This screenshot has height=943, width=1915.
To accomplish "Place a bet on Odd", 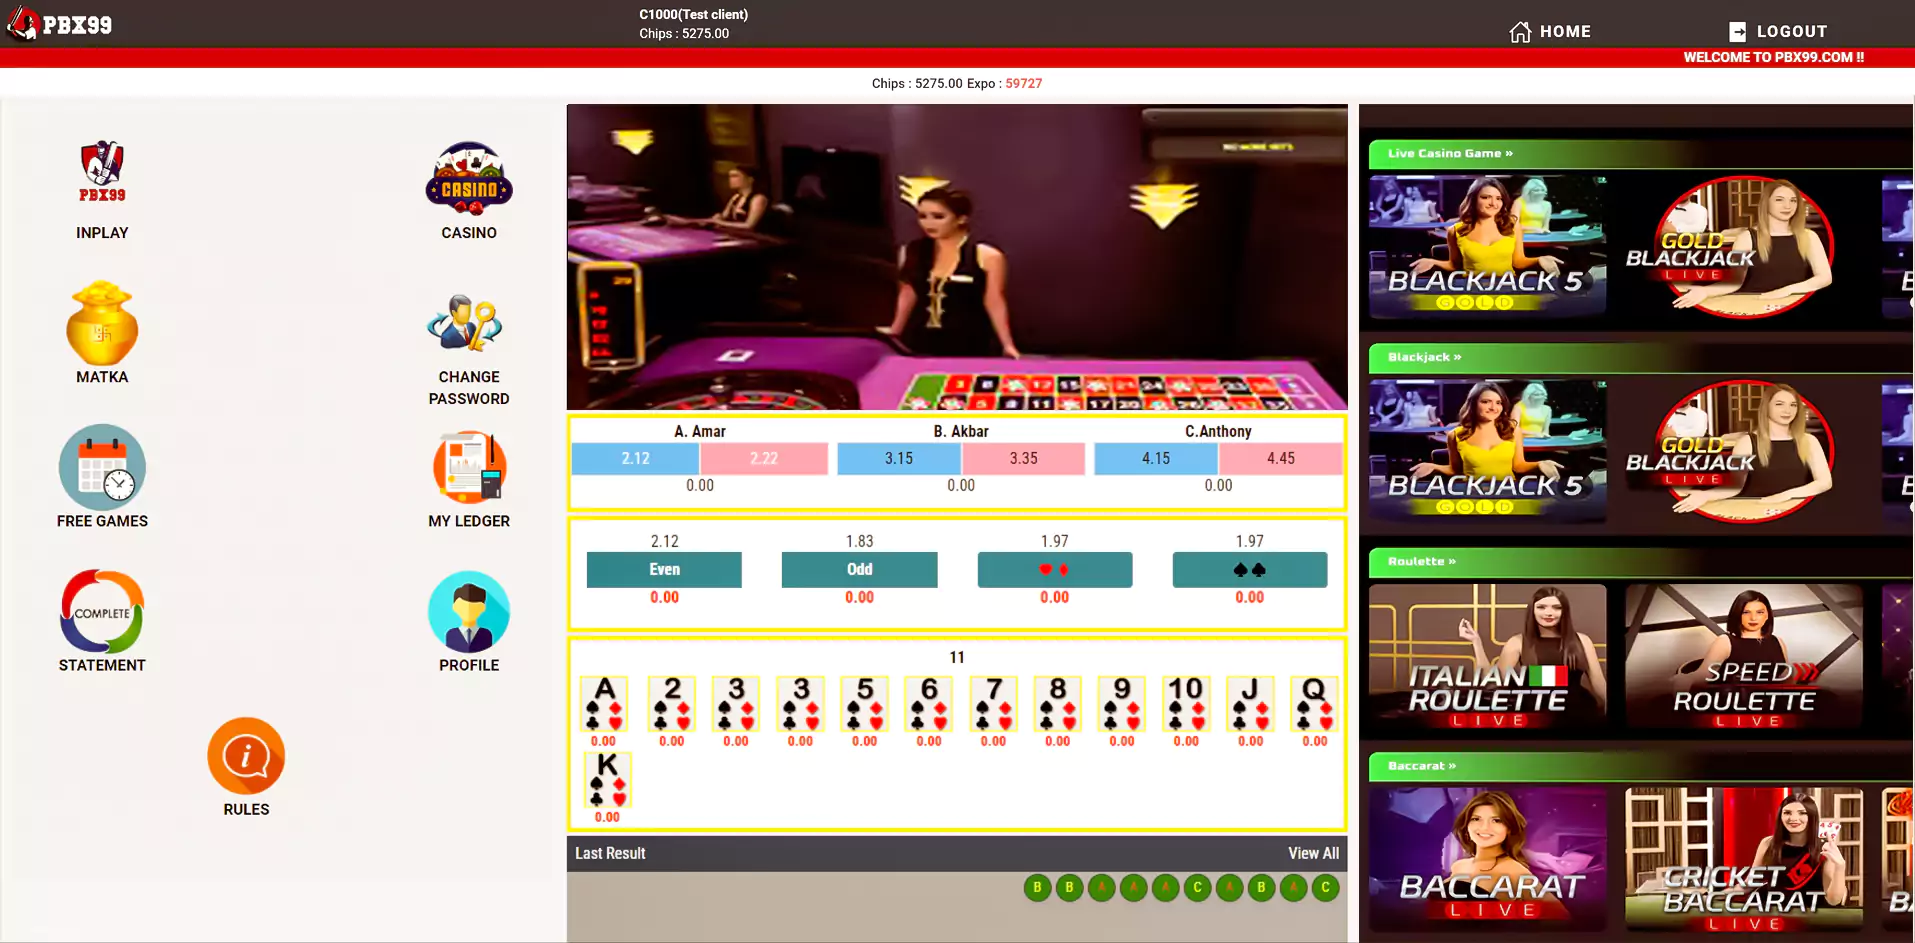I will tap(859, 570).
